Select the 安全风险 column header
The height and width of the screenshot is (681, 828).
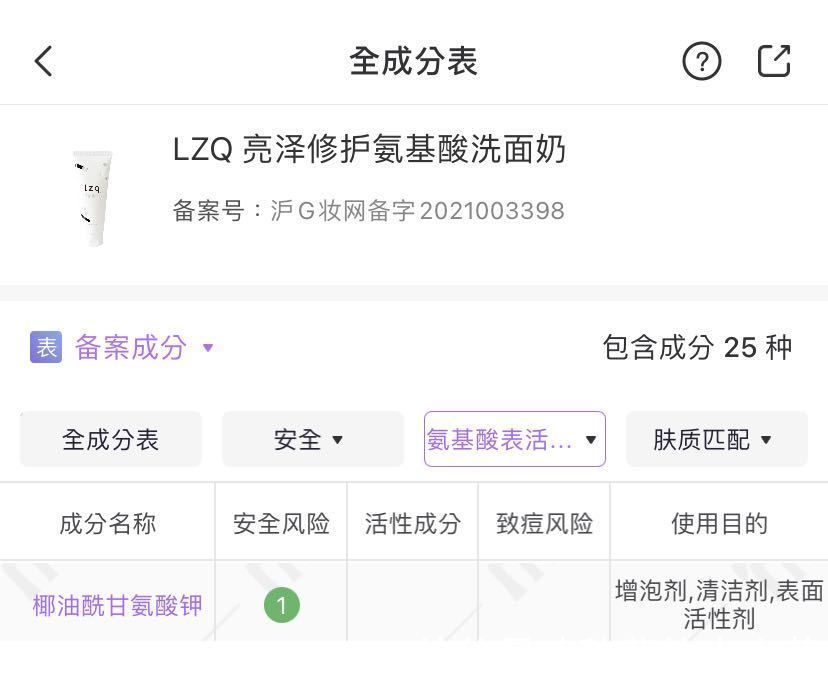(x=281, y=522)
